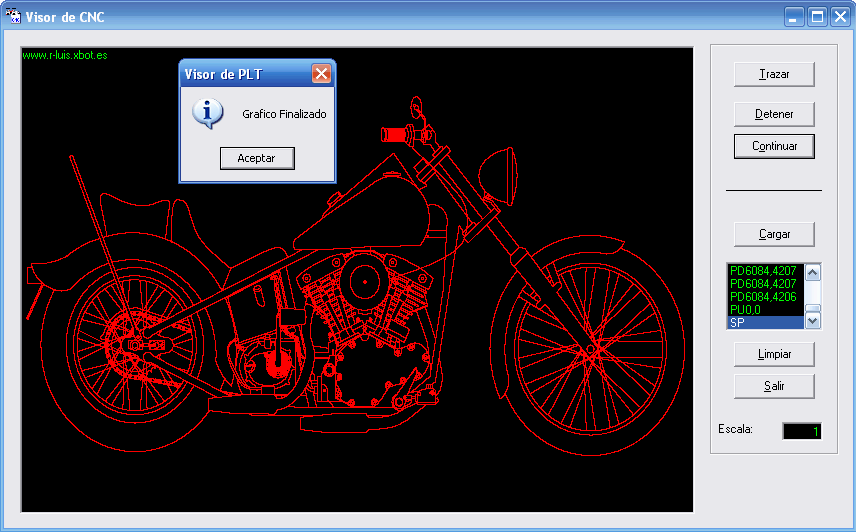Click the Escala value field
This screenshot has height=532, width=856.
(801, 431)
